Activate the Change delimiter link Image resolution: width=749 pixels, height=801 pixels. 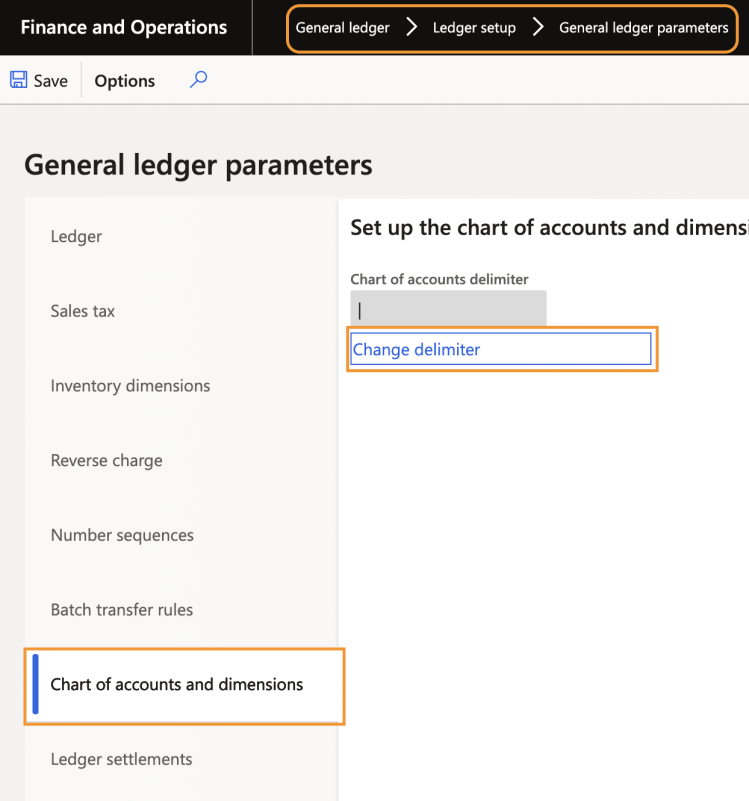click(x=418, y=350)
